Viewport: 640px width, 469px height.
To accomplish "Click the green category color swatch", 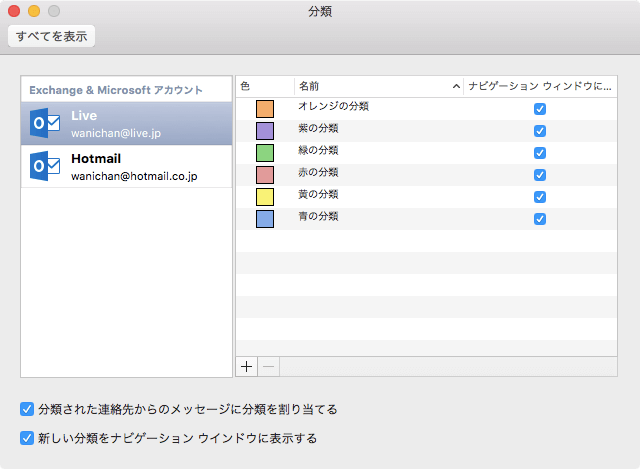I will click(x=265, y=153).
